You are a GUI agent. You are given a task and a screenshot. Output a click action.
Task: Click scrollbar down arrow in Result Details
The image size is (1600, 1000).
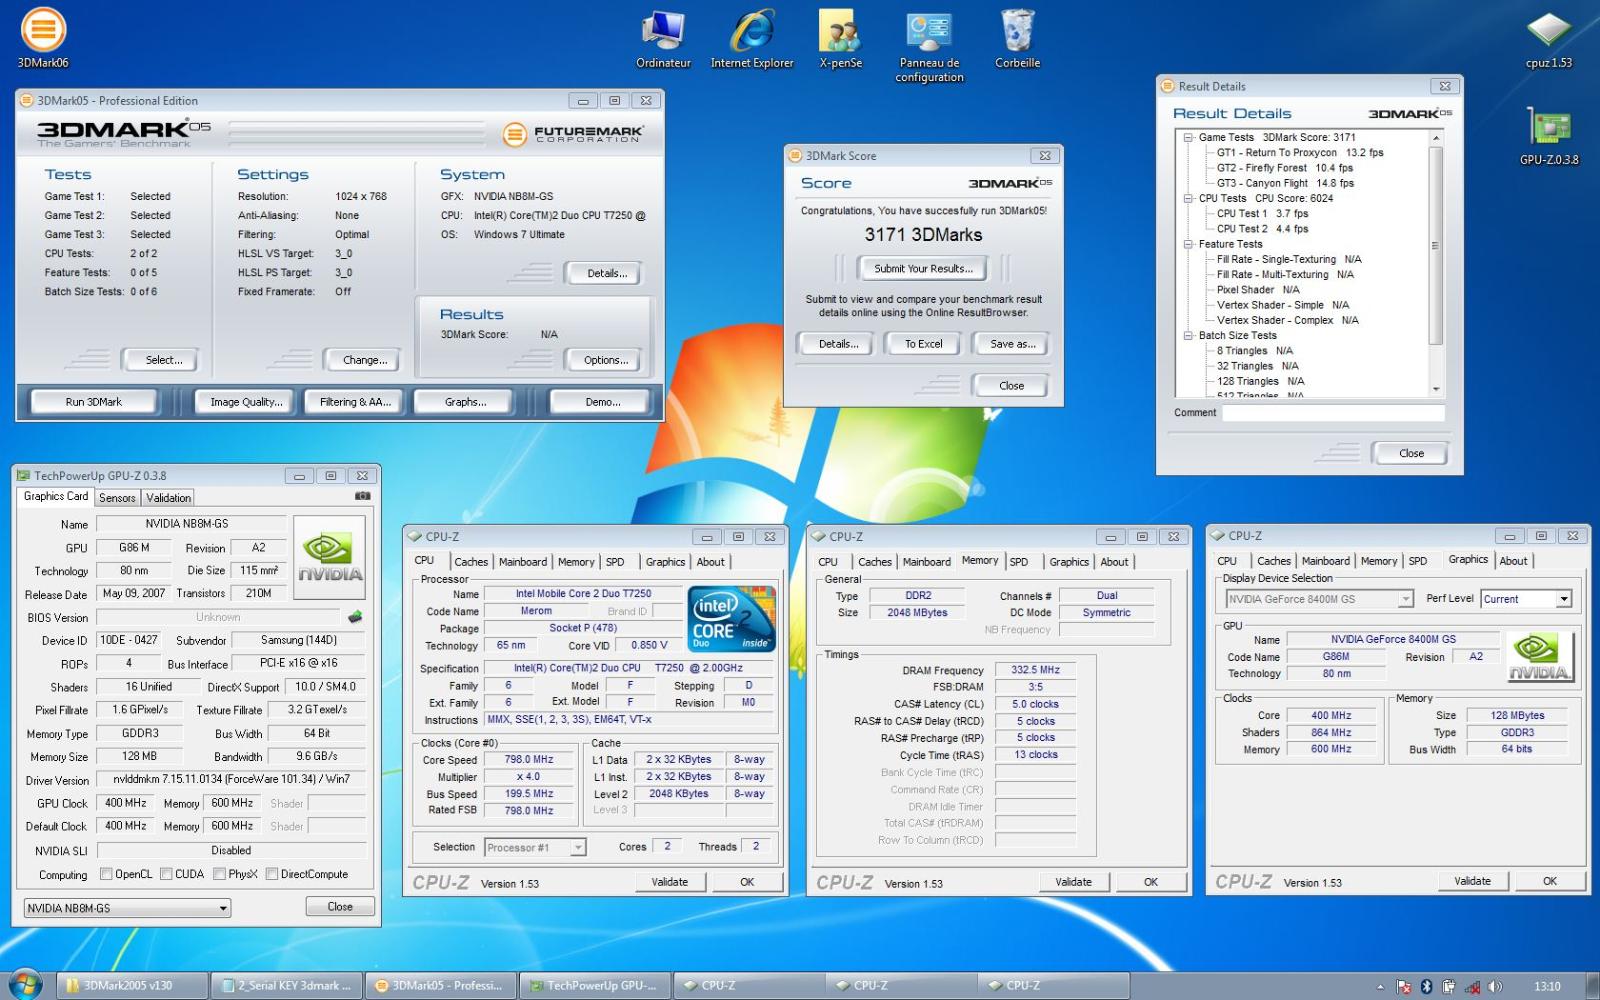pyautogui.click(x=1436, y=389)
